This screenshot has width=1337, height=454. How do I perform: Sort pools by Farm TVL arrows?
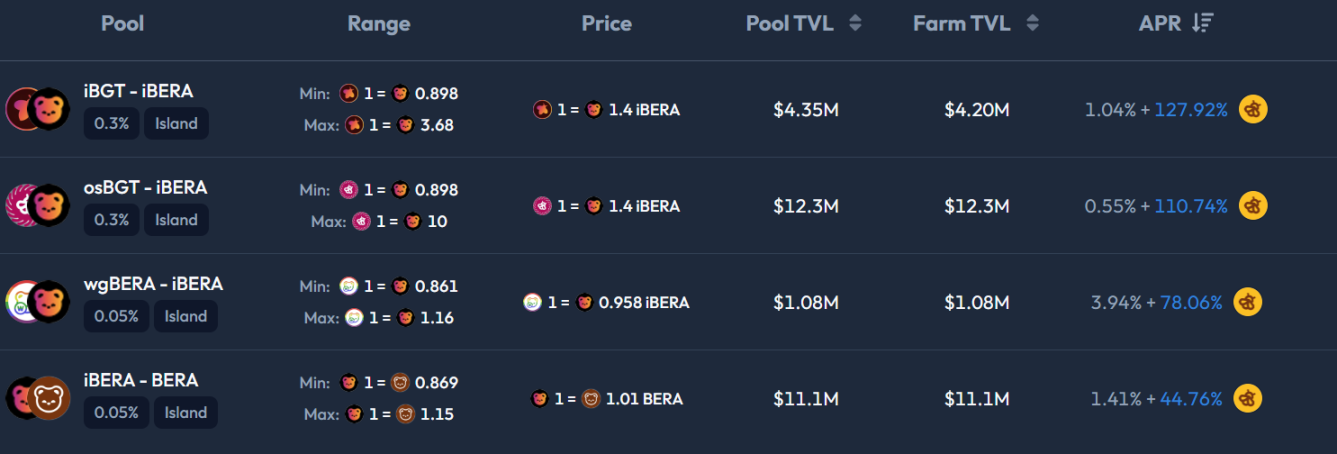pyautogui.click(x=1032, y=23)
